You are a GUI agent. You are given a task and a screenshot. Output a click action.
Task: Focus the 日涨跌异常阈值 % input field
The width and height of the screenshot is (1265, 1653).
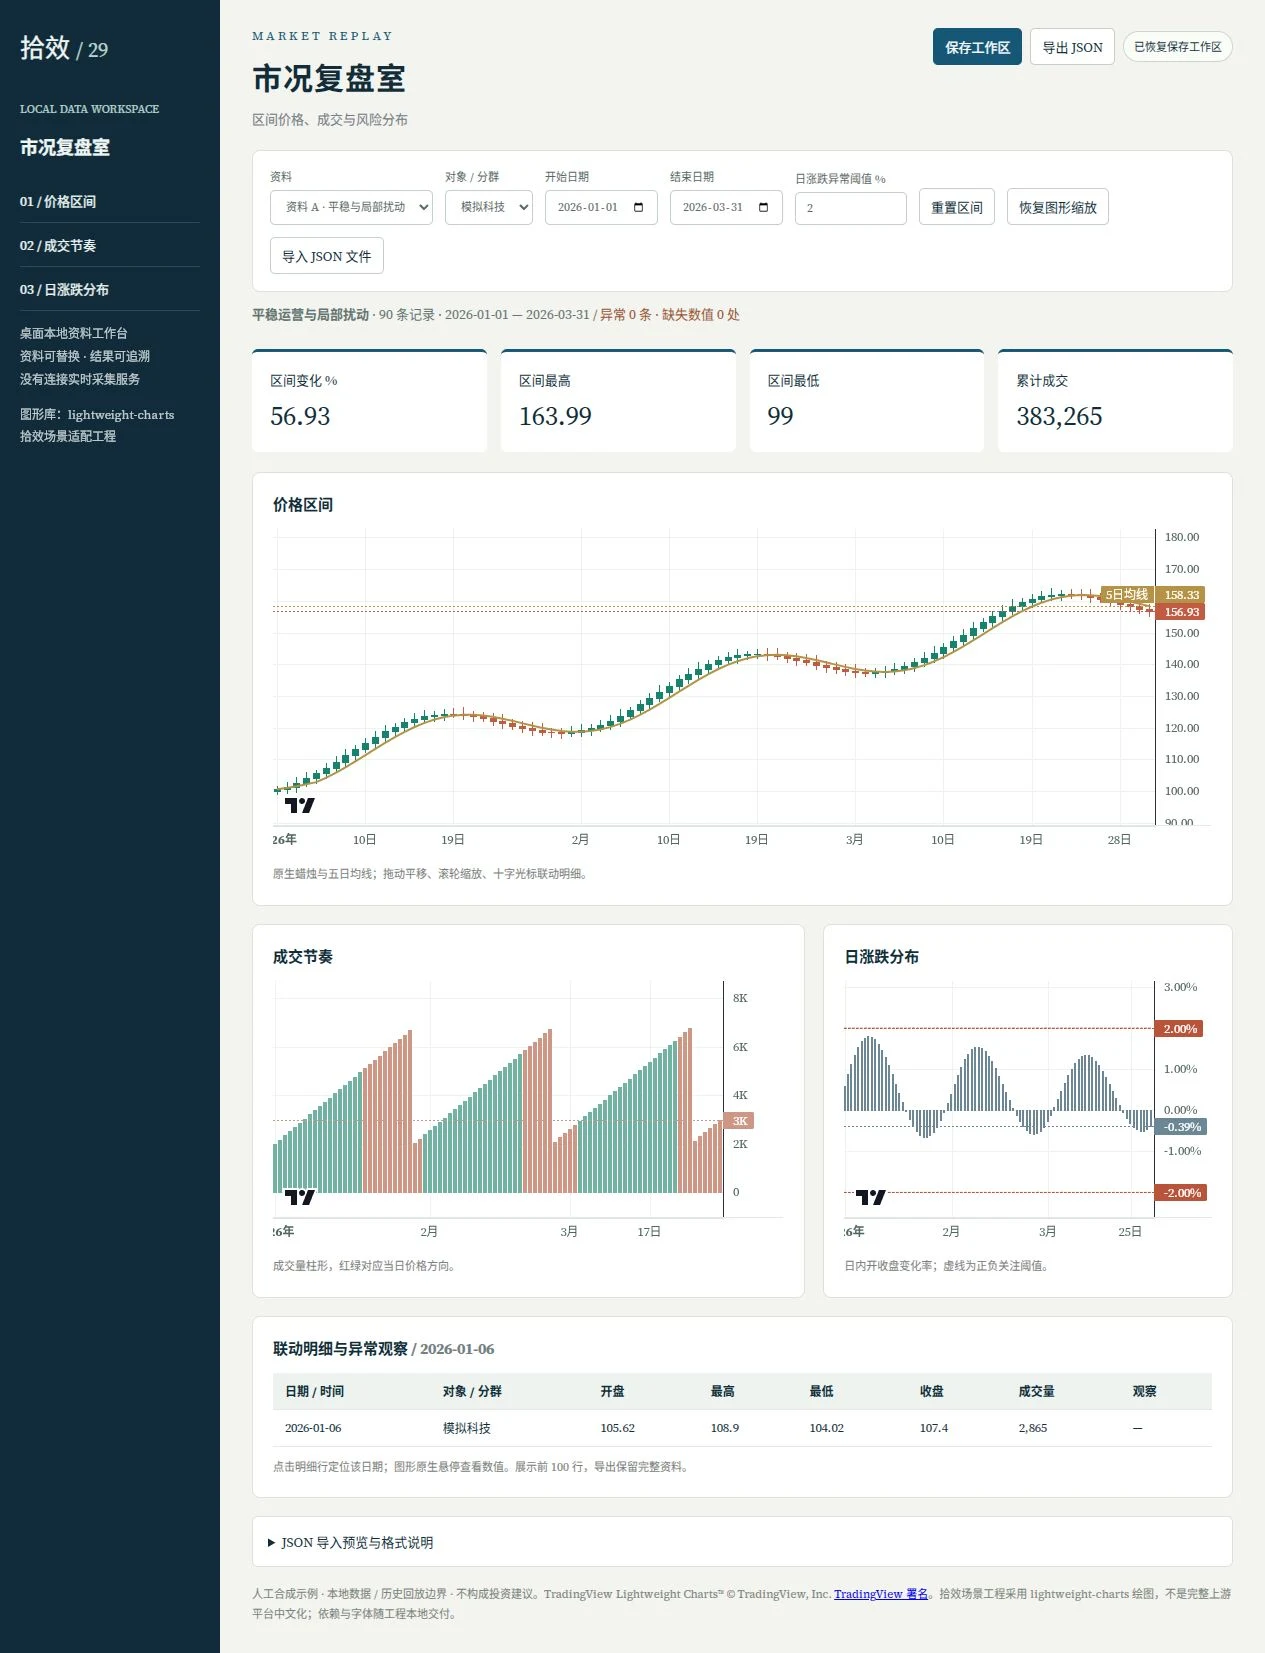[x=850, y=208]
